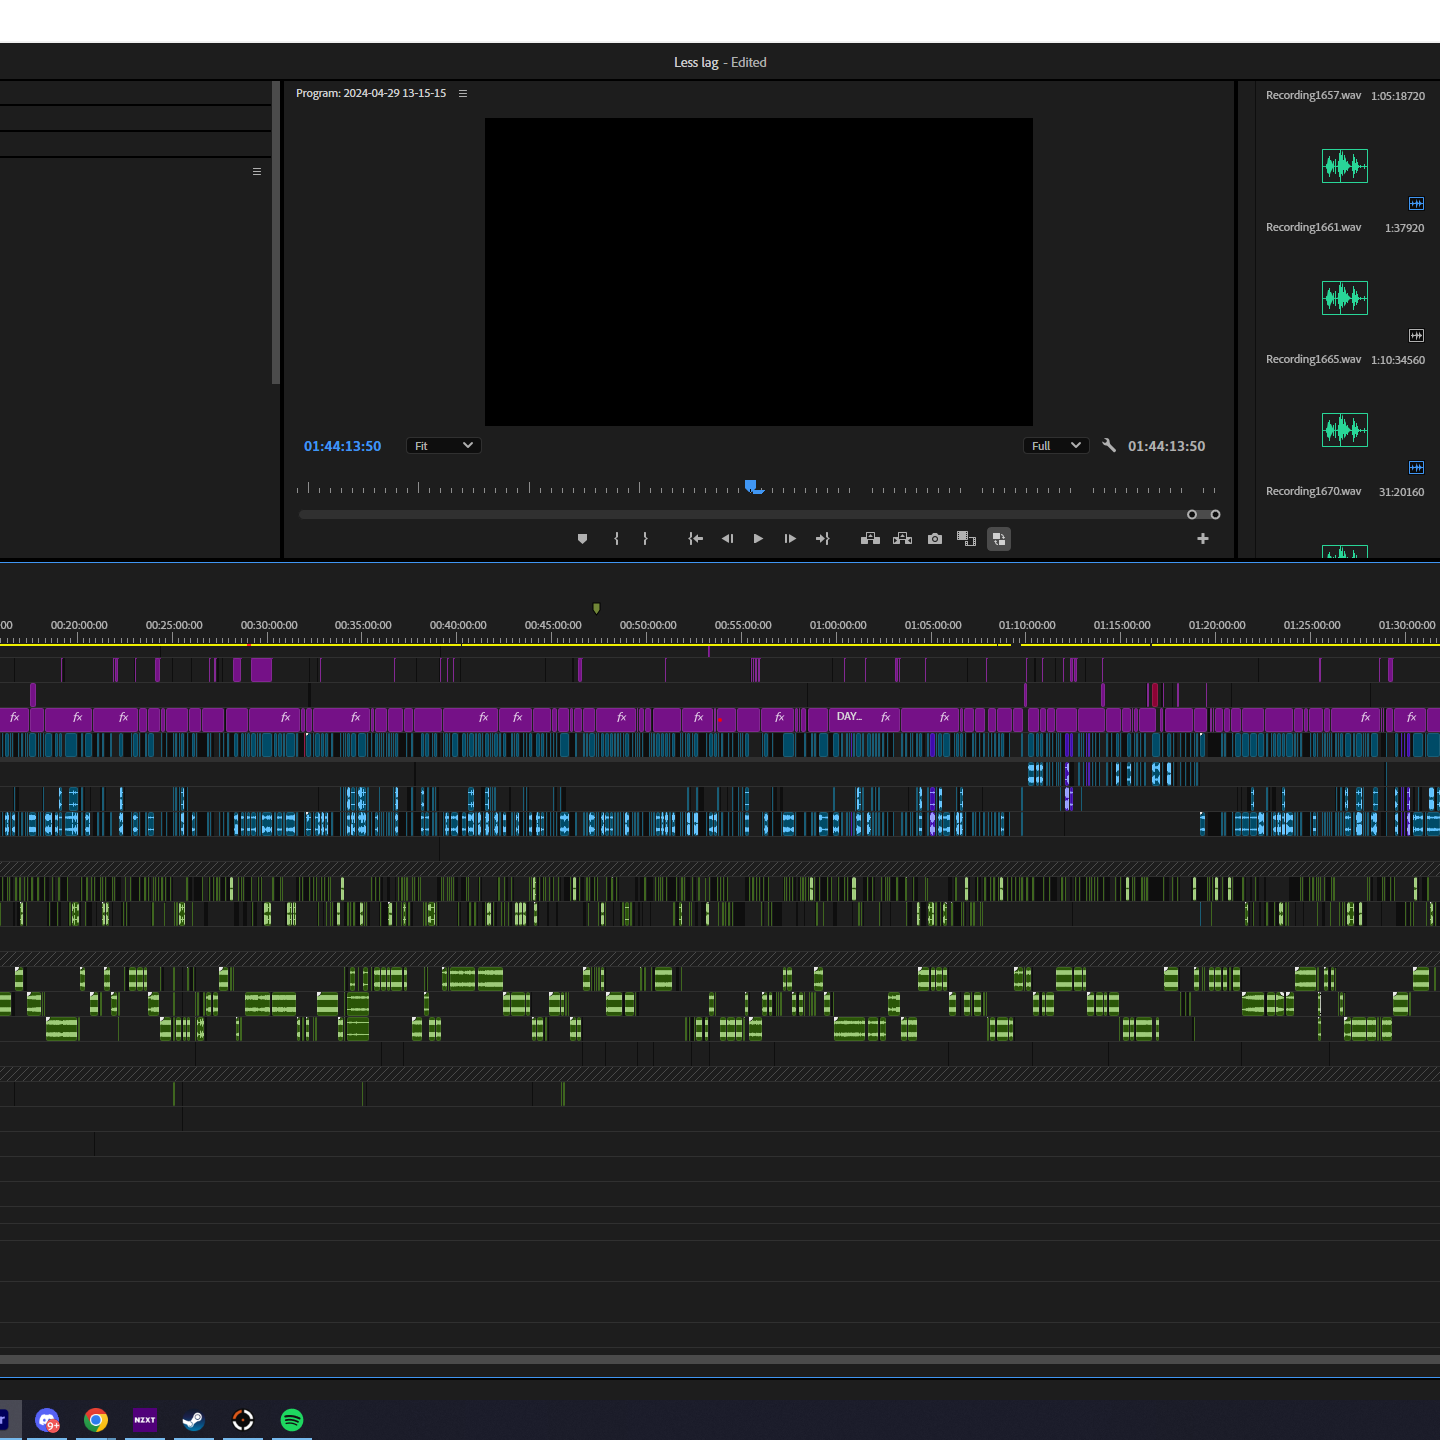
Task: Click the blue playhead on monitor ruler
Action: [x=751, y=486]
